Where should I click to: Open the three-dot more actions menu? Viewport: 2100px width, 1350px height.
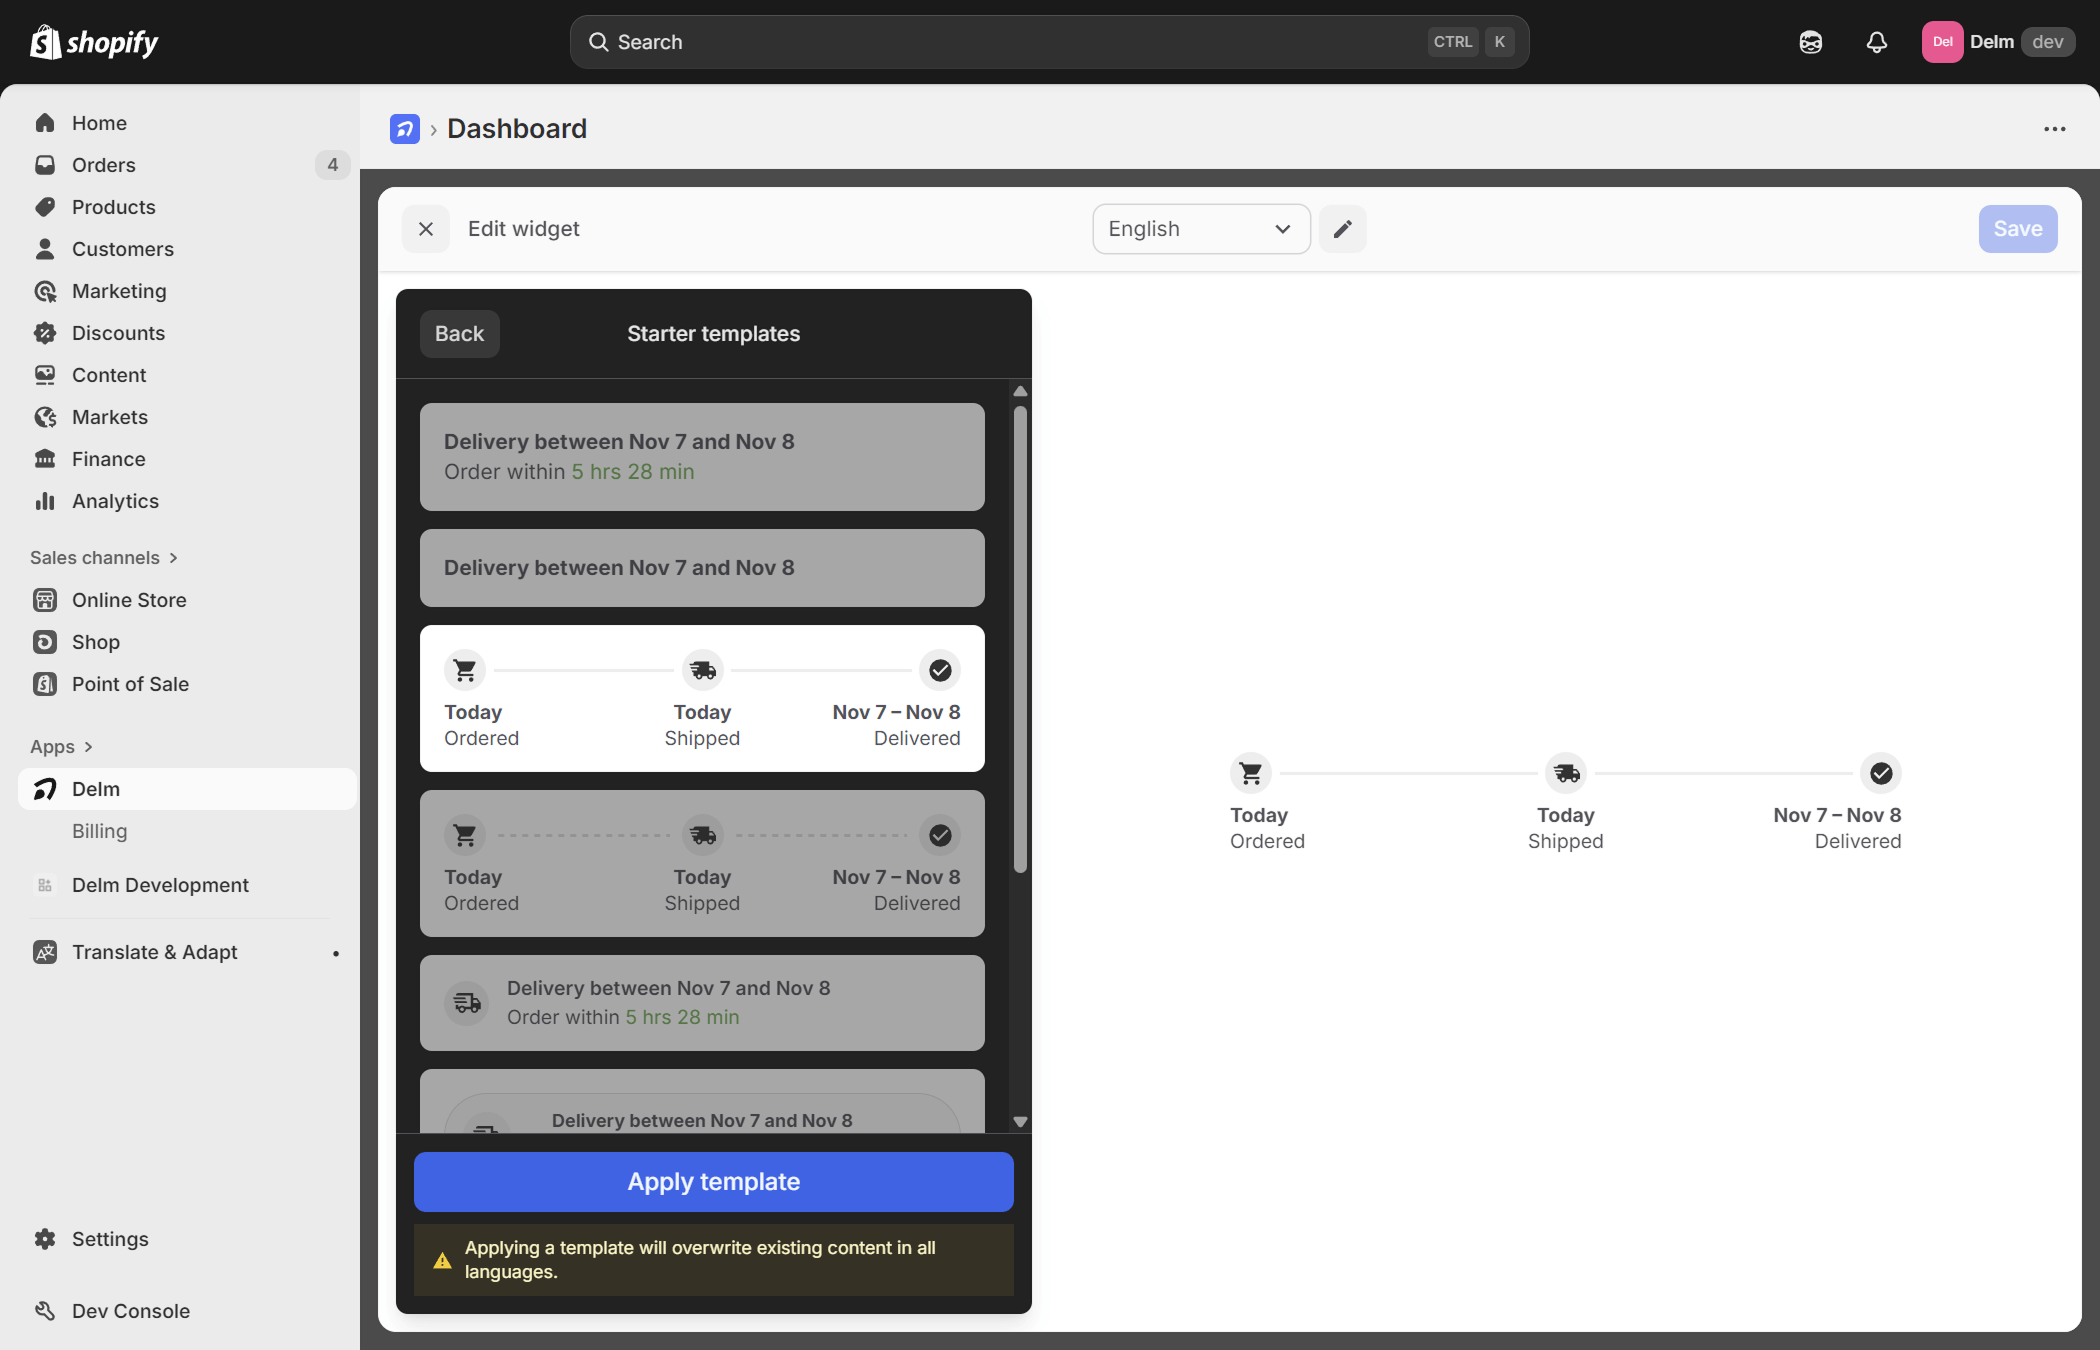[2054, 129]
